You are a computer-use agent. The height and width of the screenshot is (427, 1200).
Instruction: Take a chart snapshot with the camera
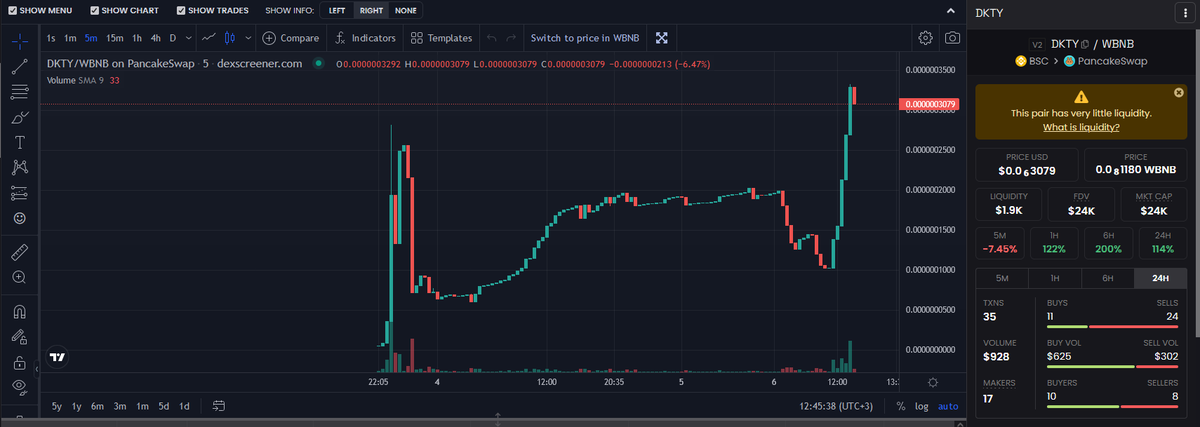click(x=953, y=38)
